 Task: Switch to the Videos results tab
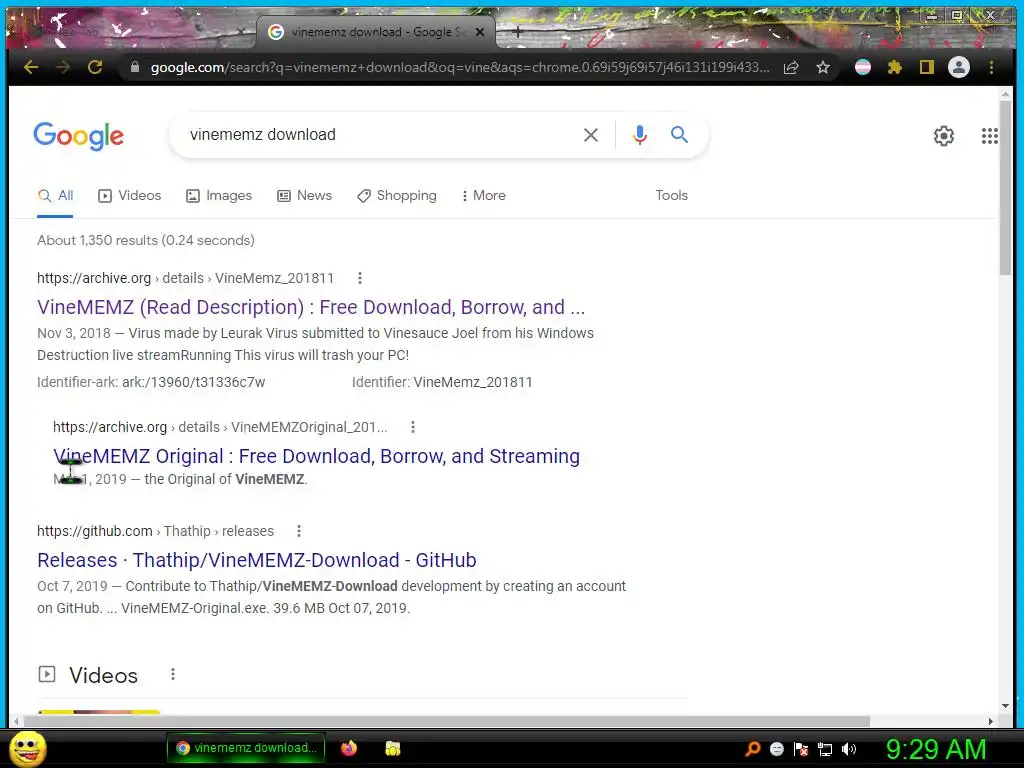coord(129,196)
